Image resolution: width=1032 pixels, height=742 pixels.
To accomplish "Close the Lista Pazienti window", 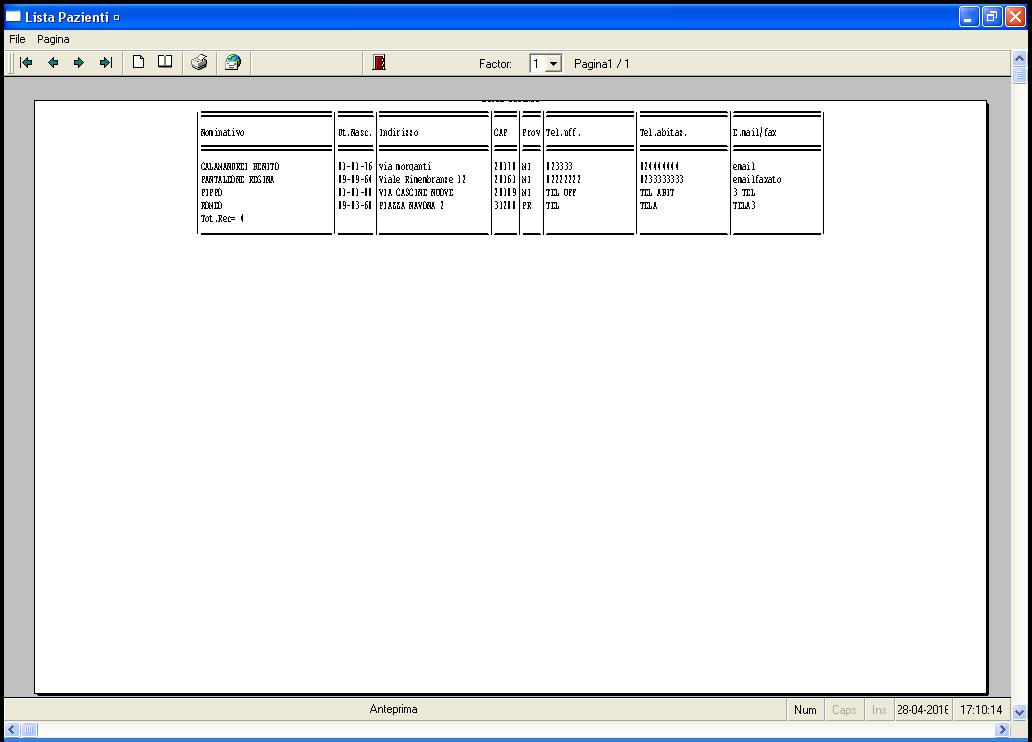I will click(x=1016, y=17).
